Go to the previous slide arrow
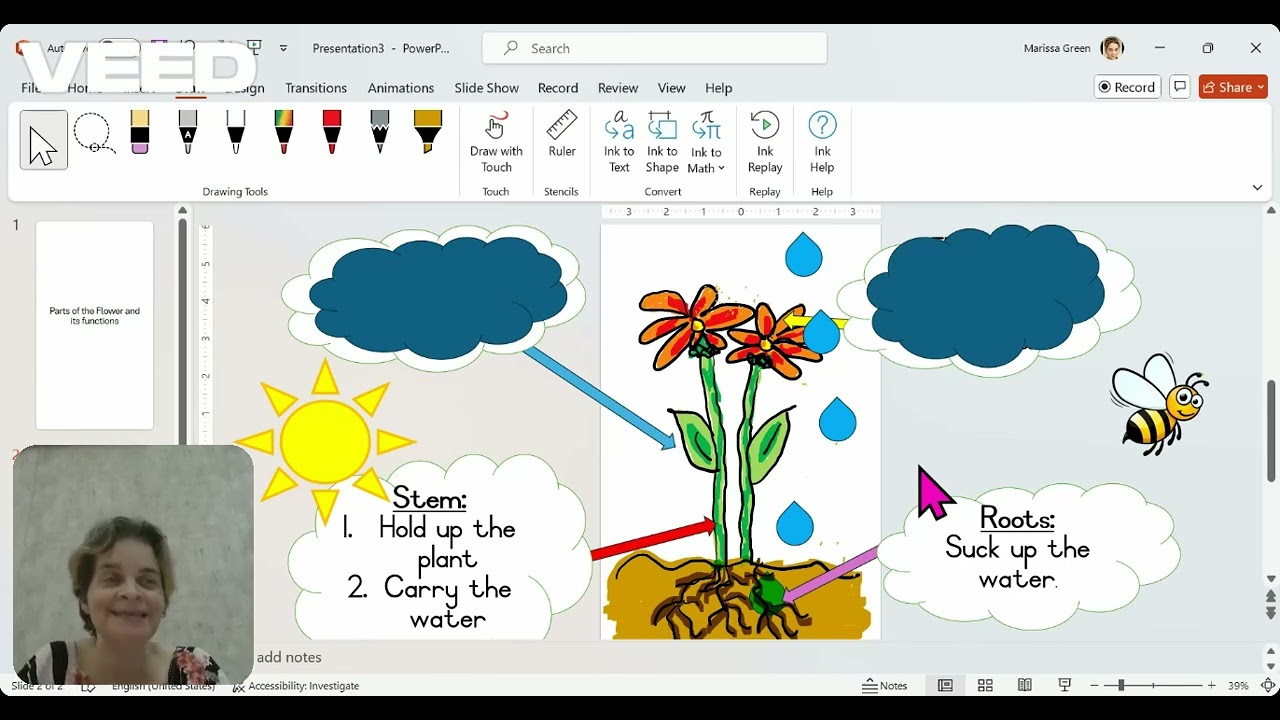 click(1271, 597)
